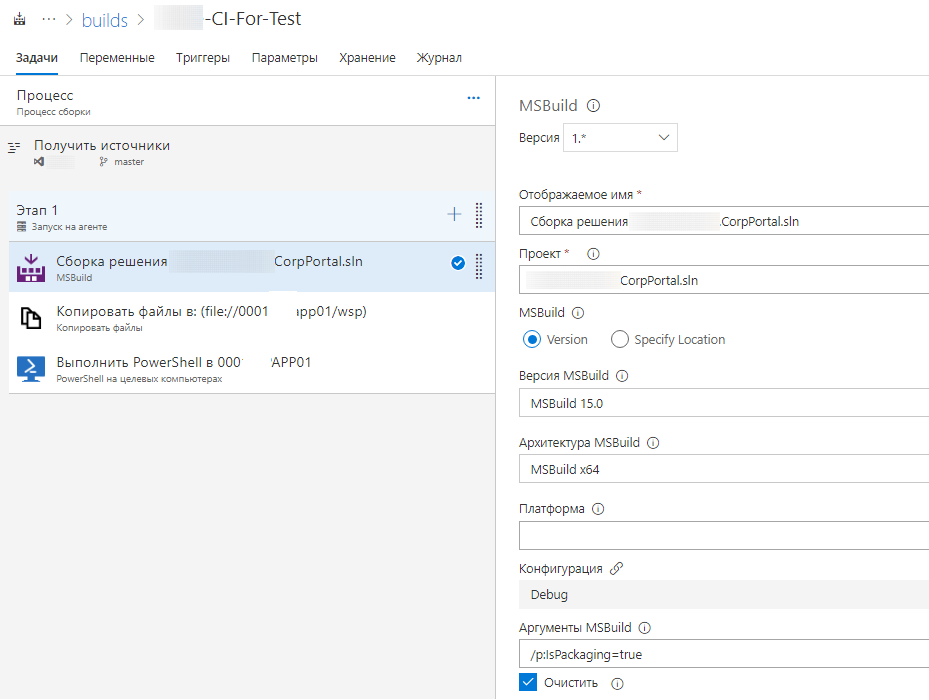Click the plus icon to add task to Этап 1
The height and width of the screenshot is (700, 929).
(x=454, y=214)
